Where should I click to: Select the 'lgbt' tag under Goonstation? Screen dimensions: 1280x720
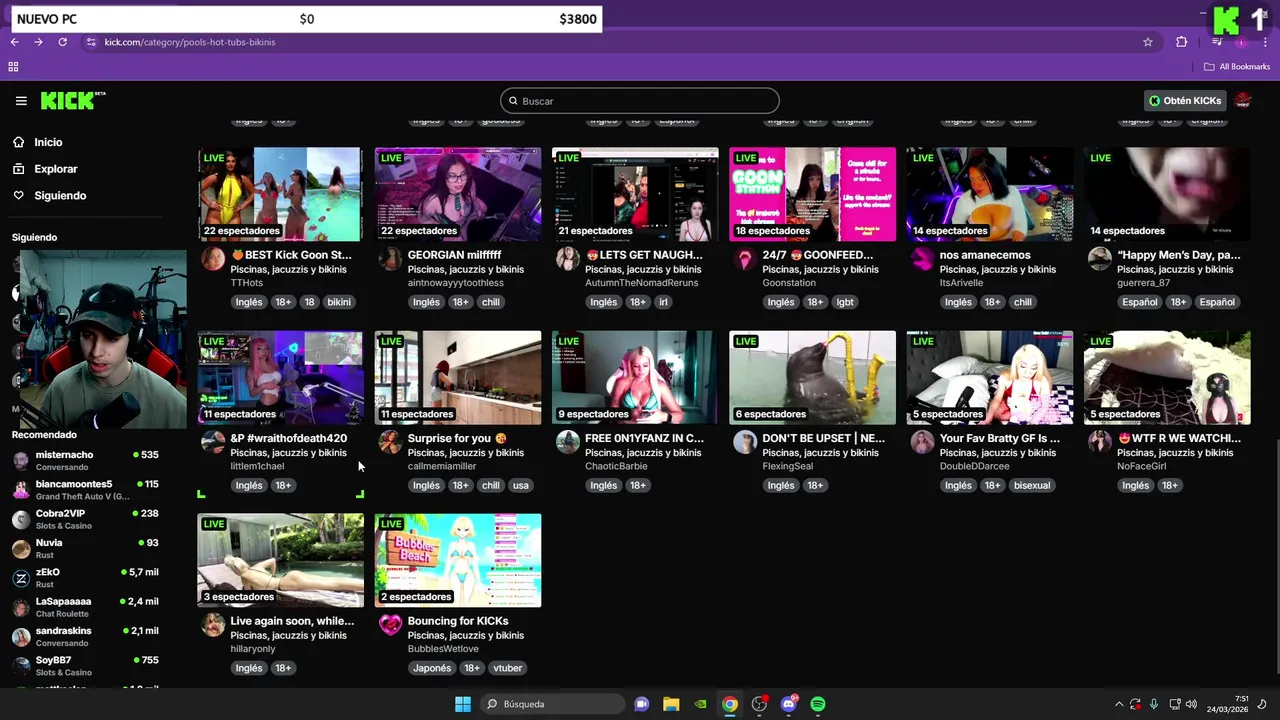845,302
